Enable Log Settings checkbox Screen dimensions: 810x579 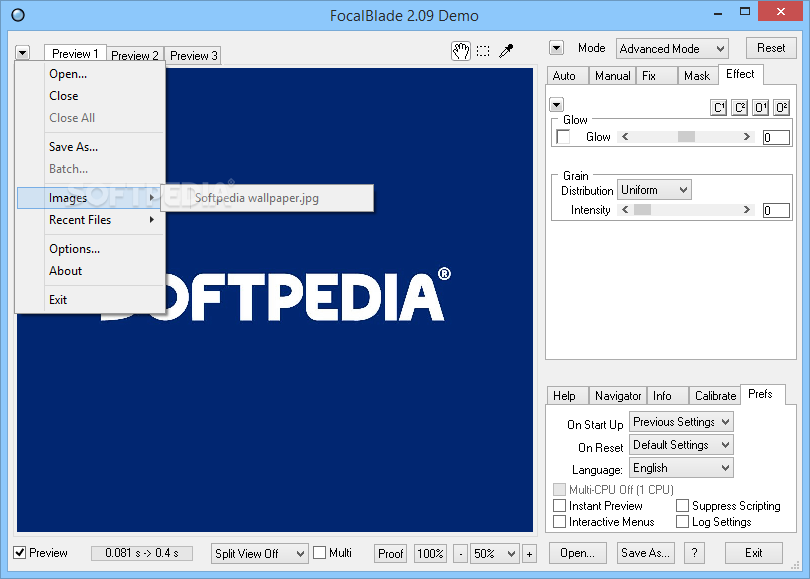click(682, 522)
